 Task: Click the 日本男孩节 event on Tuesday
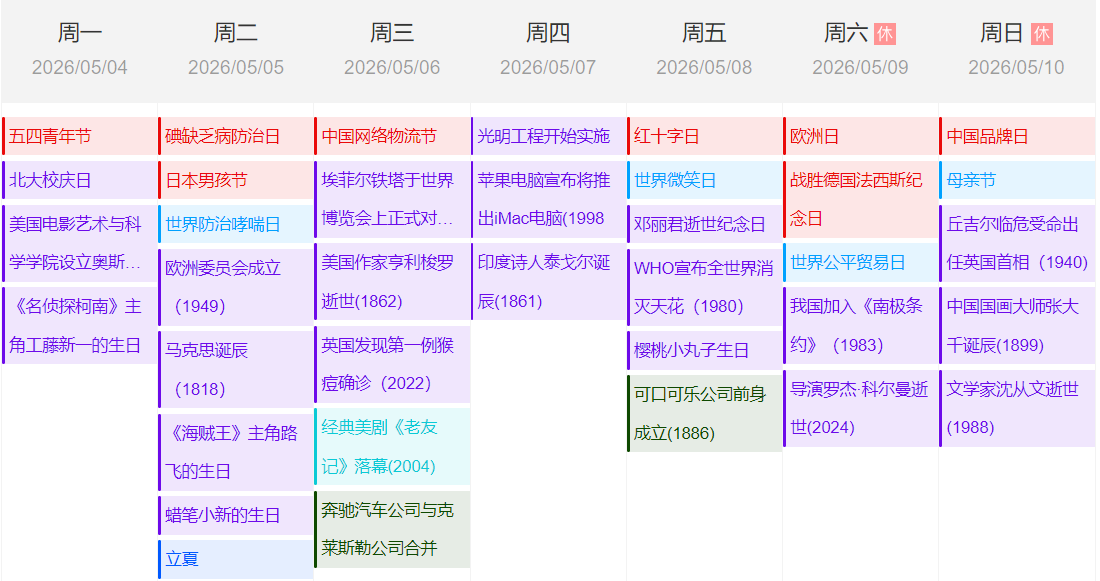236,180
